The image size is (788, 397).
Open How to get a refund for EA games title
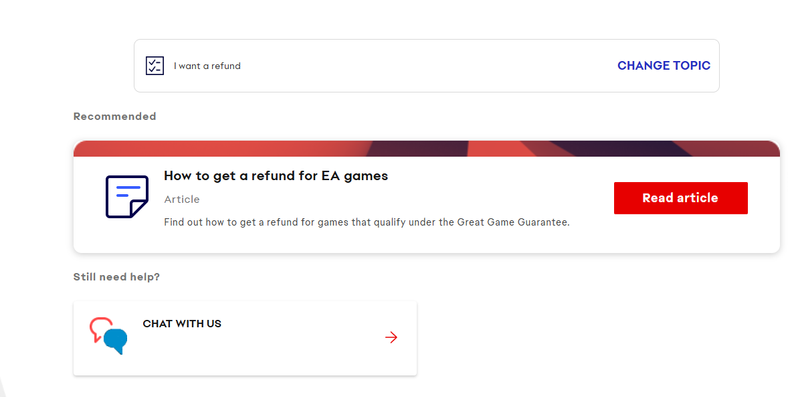(276, 176)
